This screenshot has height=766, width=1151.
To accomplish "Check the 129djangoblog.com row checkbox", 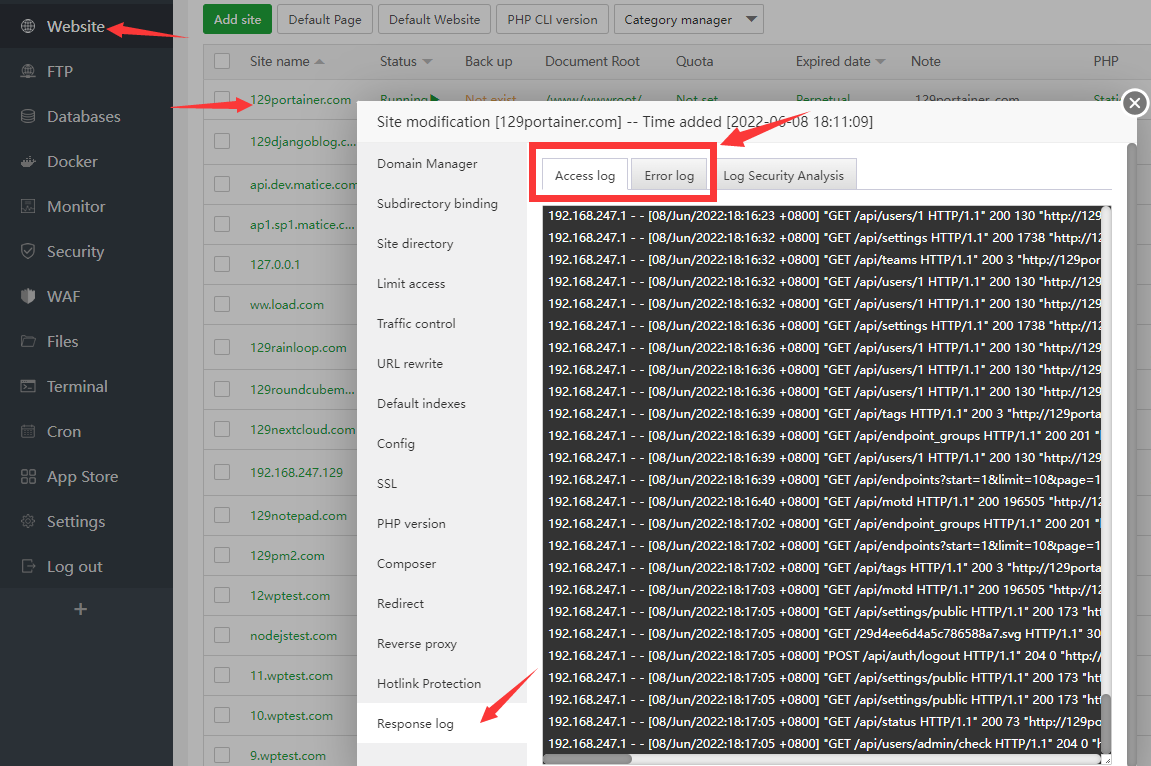I will point(222,141).
